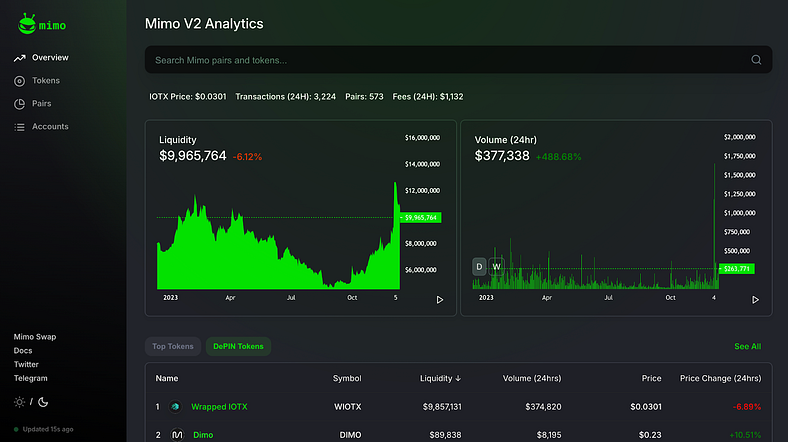Click the $89,838 liquidity cell
Viewport: 788px width, 442px height.
[445, 435]
